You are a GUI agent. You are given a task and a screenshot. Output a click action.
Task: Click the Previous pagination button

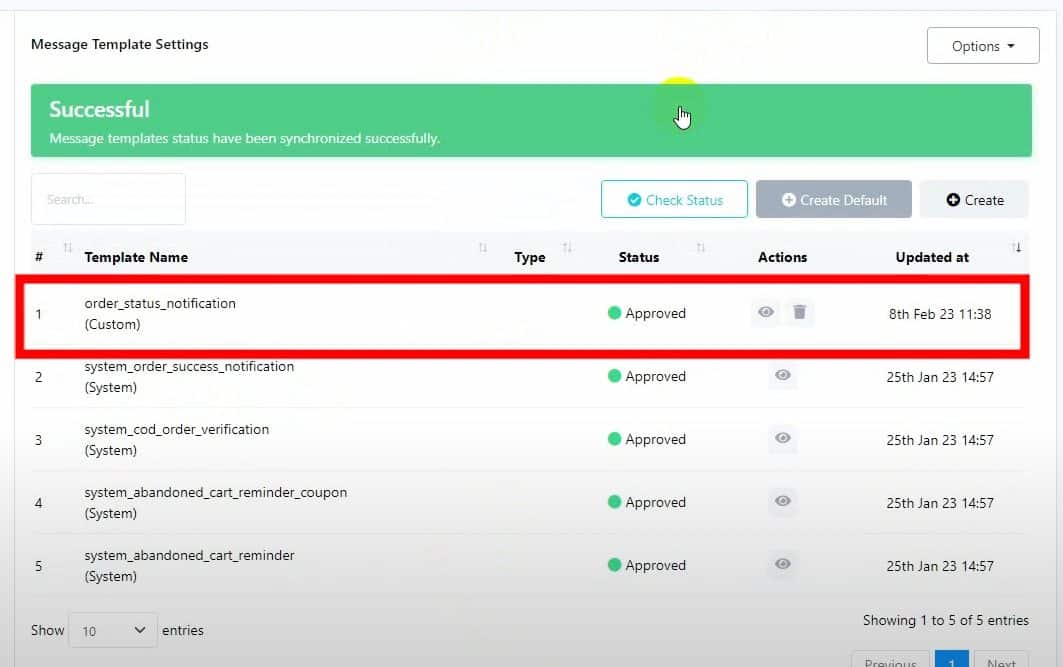pyautogui.click(x=890, y=661)
